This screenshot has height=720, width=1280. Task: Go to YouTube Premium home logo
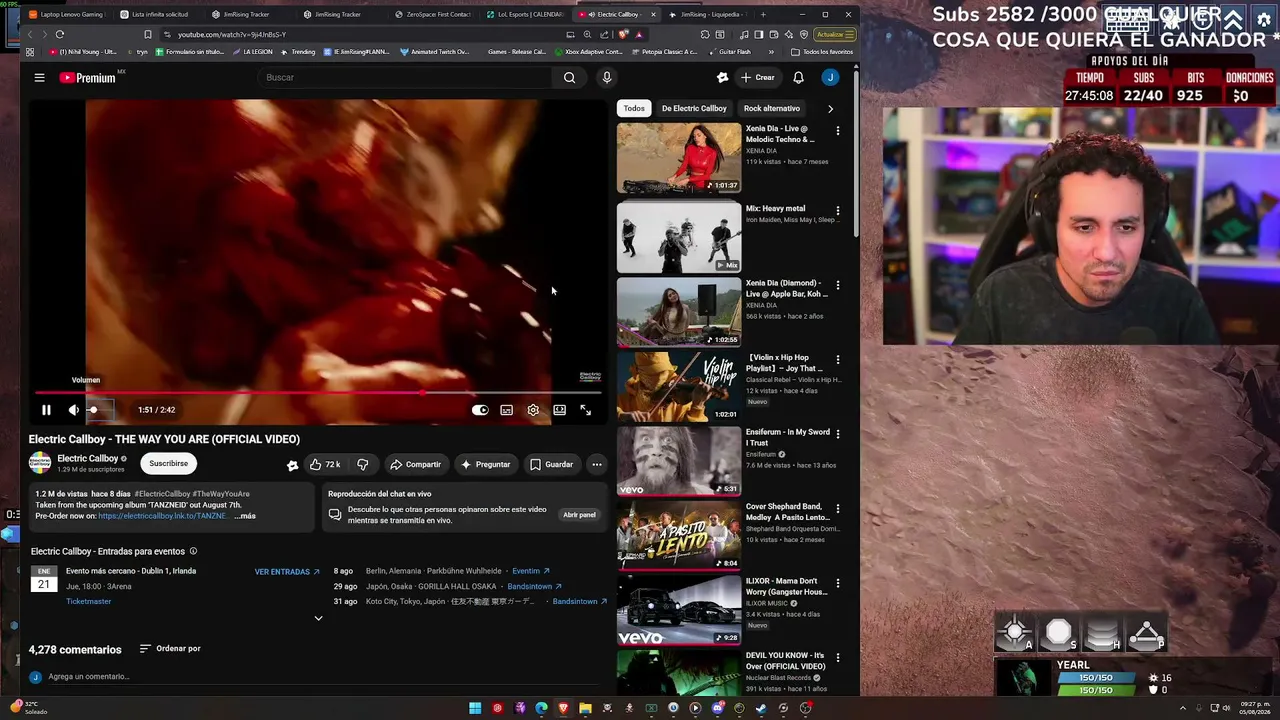pos(88,78)
